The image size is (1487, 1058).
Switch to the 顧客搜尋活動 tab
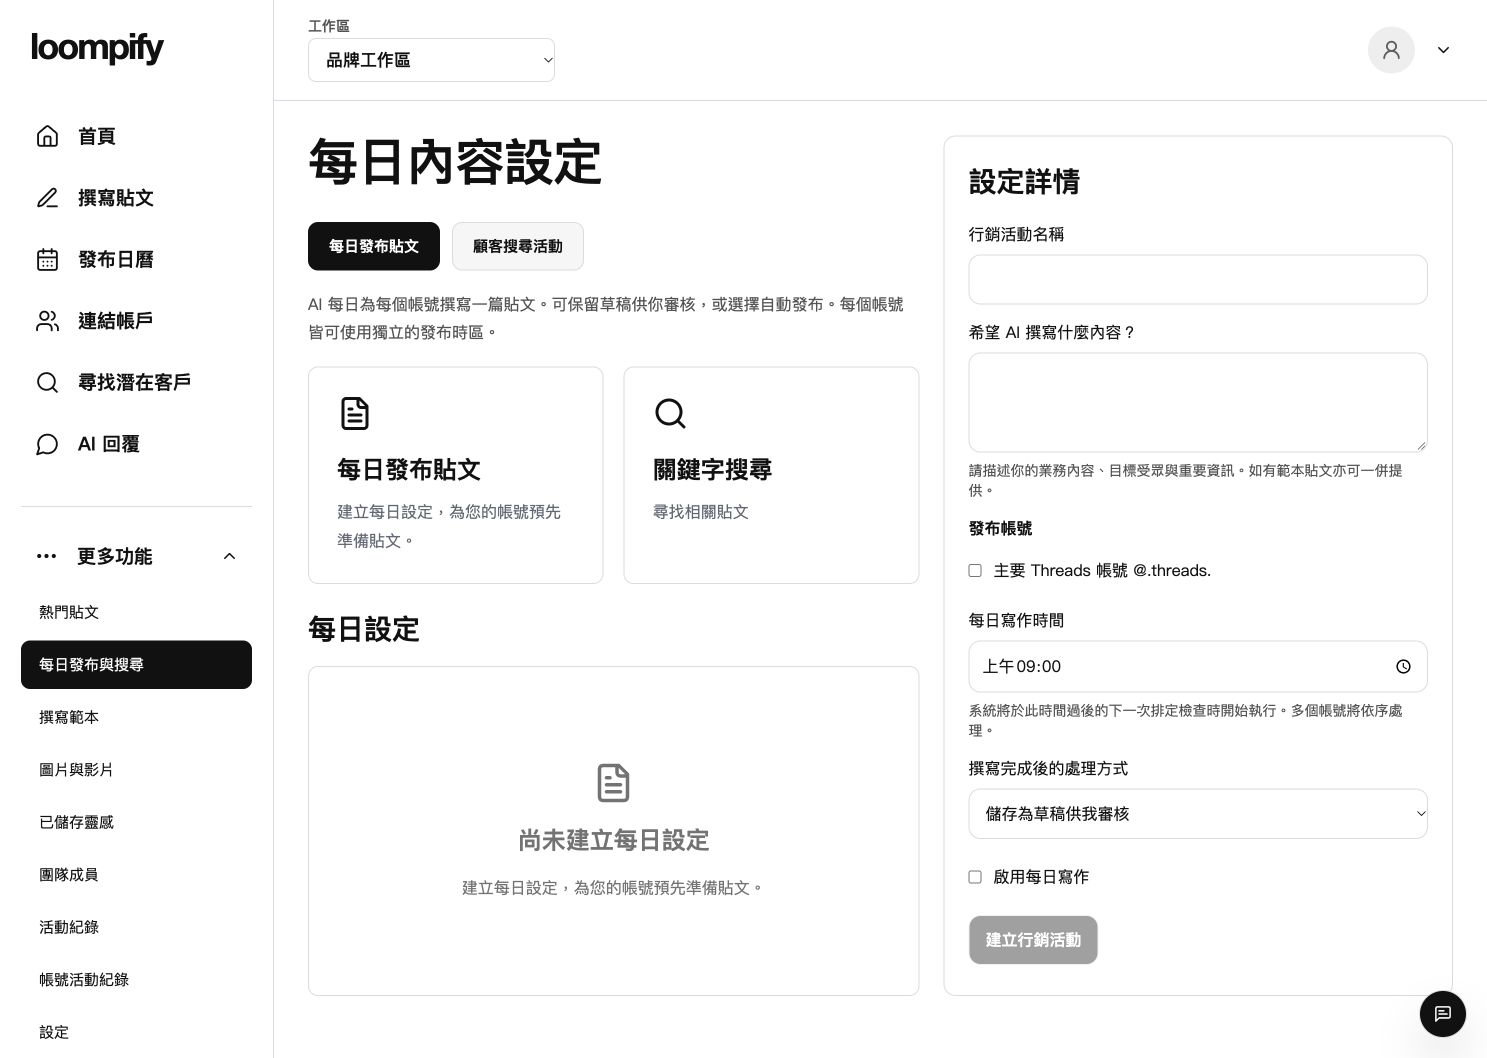point(518,246)
